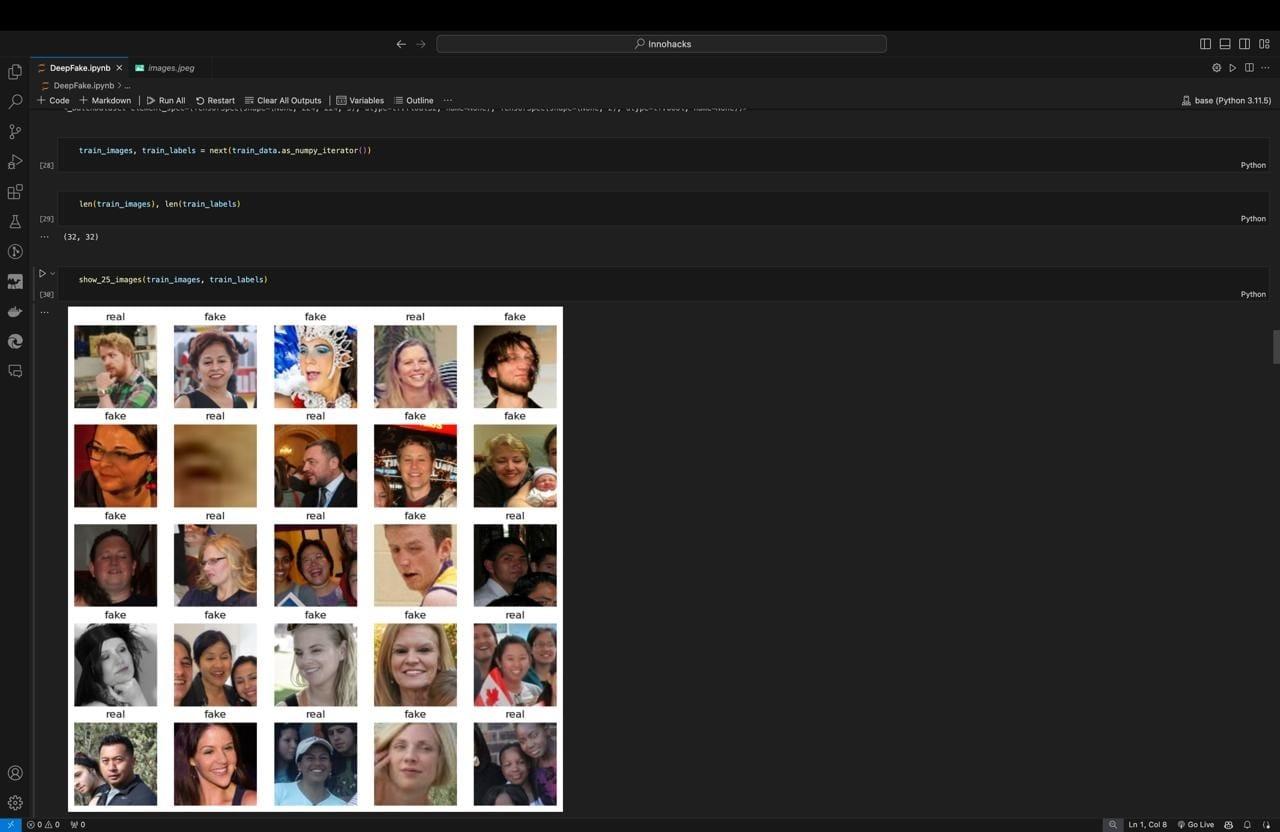The width and height of the screenshot is (1280, 832).
Task: Toggle the bottom panel layout icon
Action: pos(1225,44)
